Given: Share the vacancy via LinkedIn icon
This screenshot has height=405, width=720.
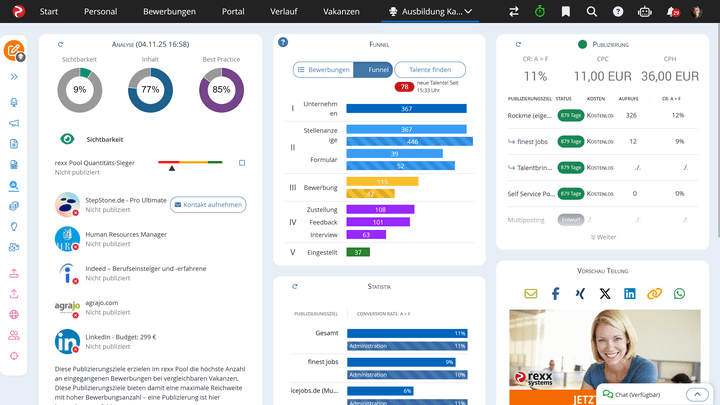Looking at the screenshot, I should pos(630,294).
